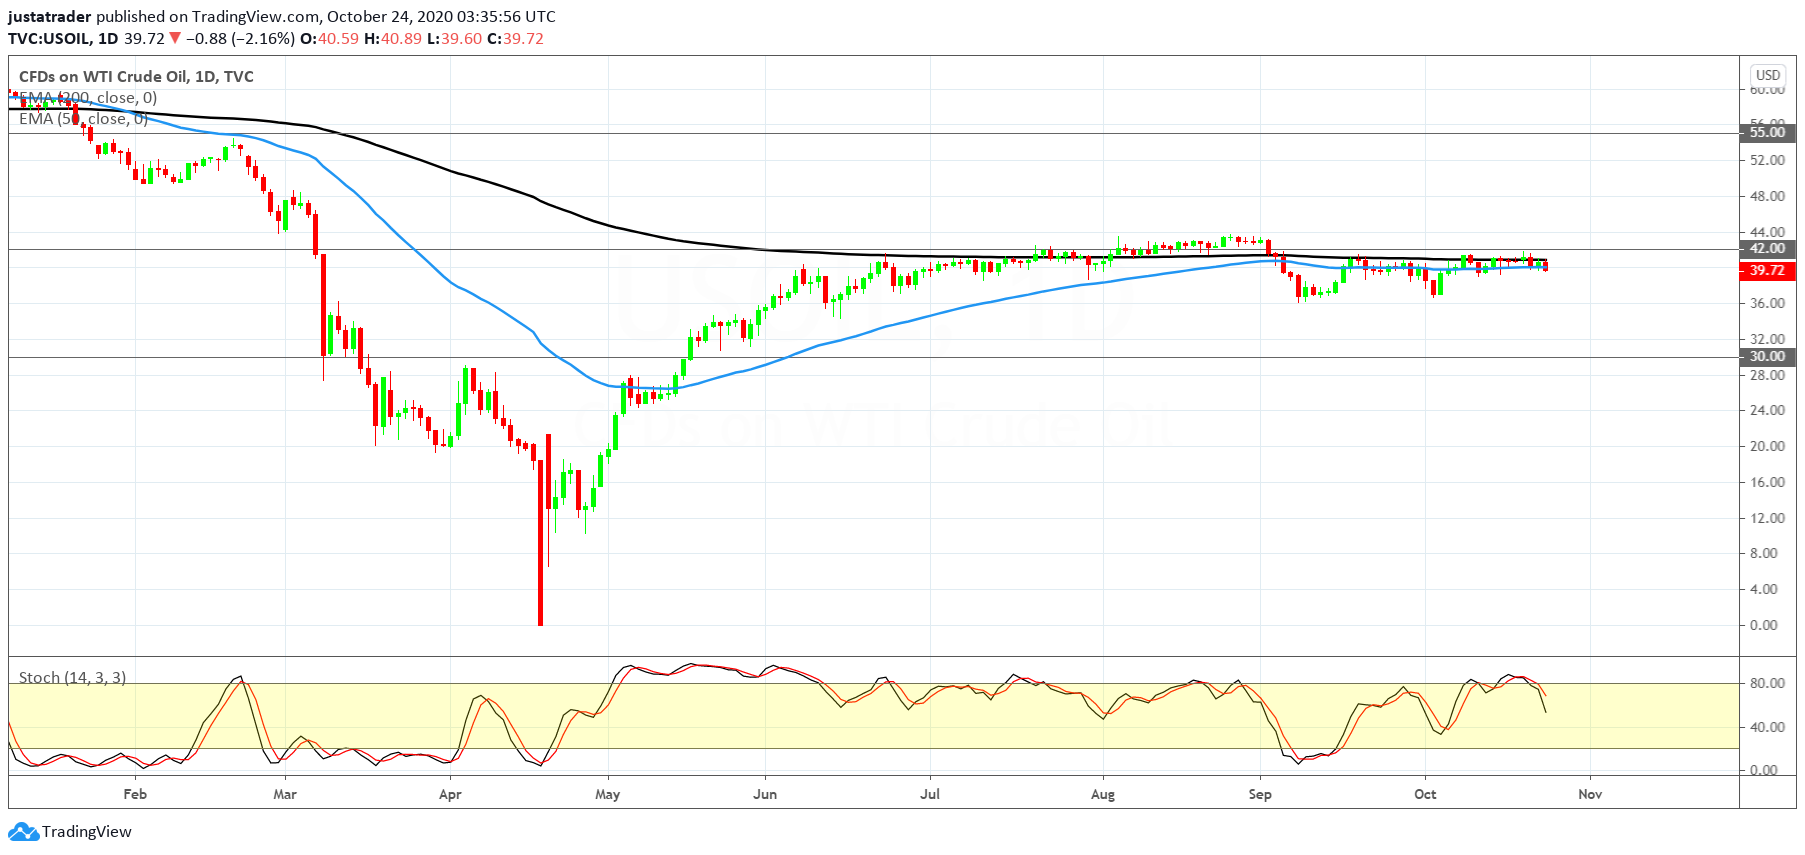This screenshot has width=1805, height=855.
Task: Click the Oct label on the time axis
Action: [x=1425, y=794]
